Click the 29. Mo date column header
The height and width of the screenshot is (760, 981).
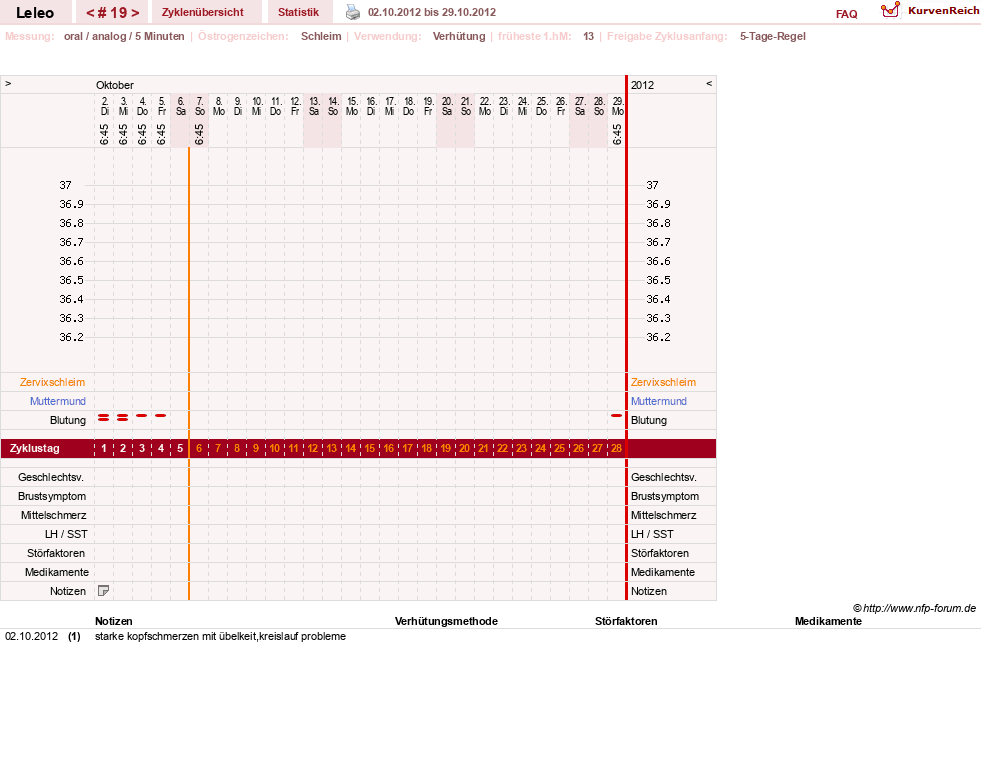(618, 106)
